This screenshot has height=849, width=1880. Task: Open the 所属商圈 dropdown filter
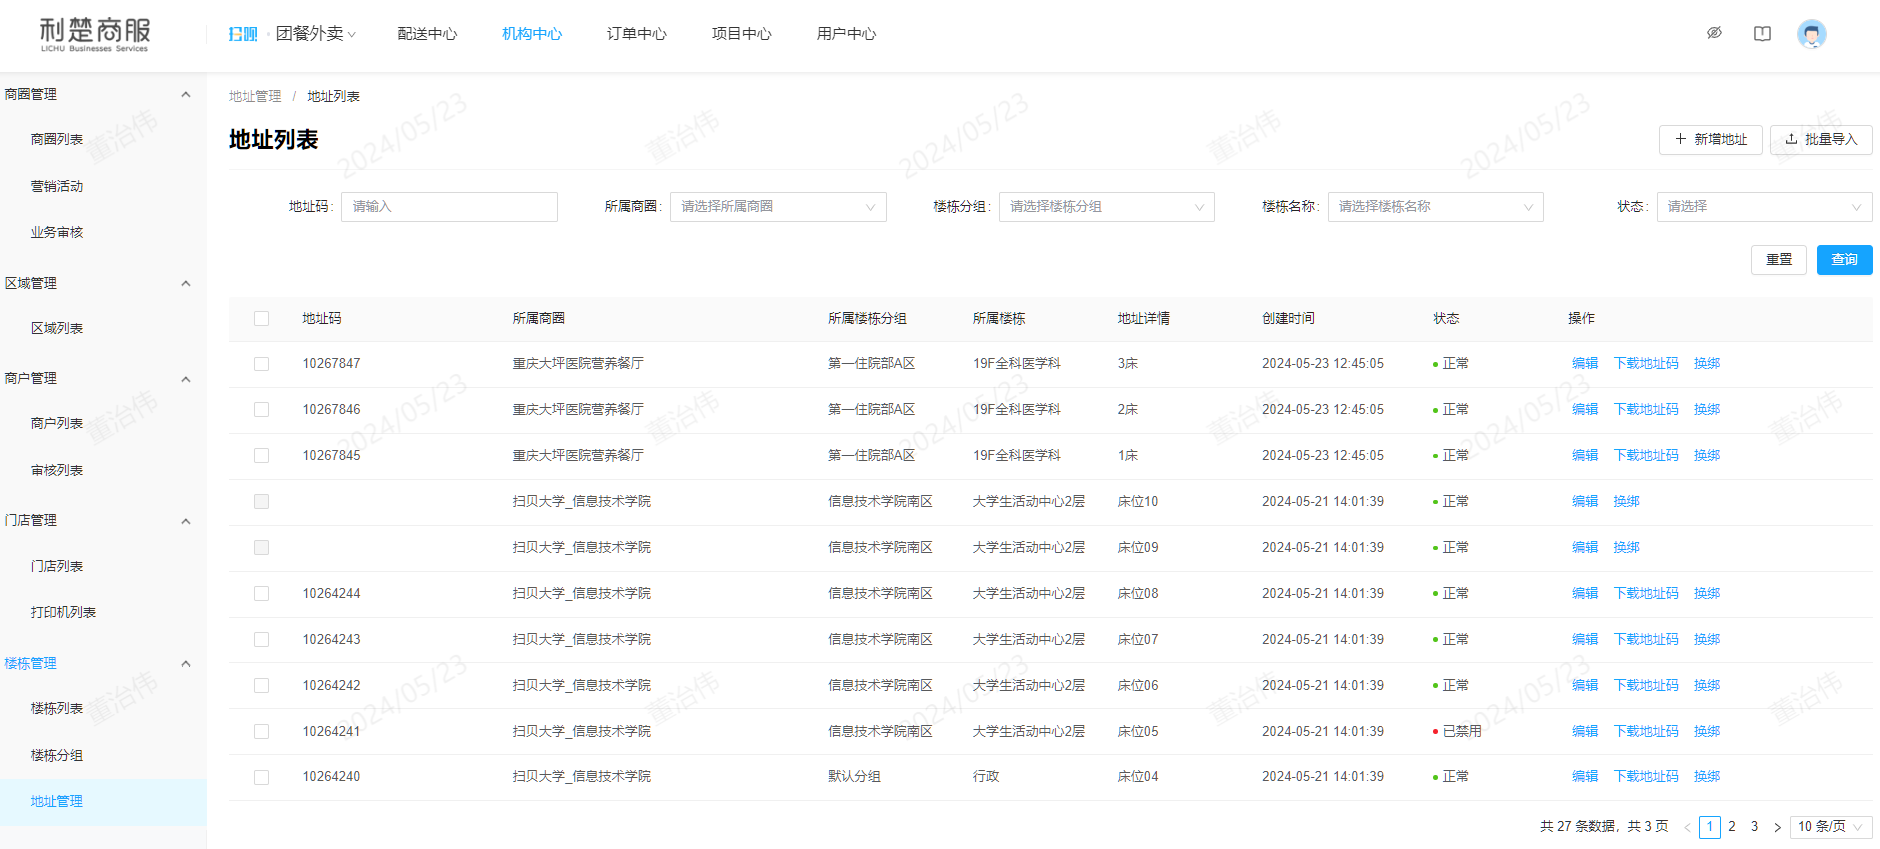point(778,207)
